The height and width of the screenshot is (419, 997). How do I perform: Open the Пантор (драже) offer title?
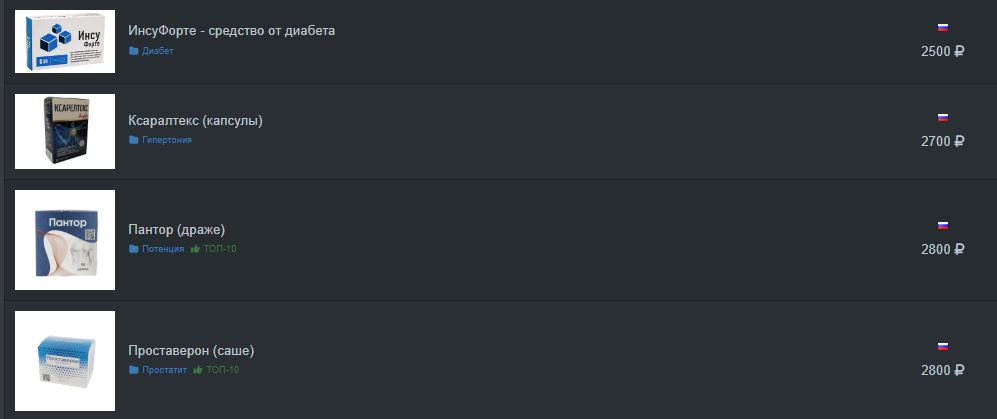[x=177, y=230]
